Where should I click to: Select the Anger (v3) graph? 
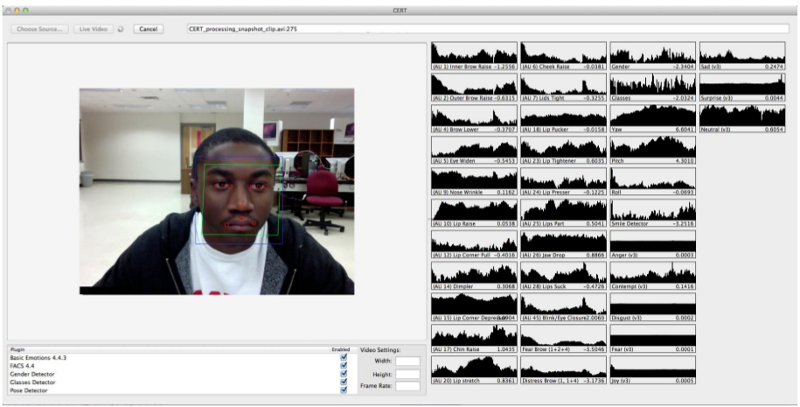coord(653,244)
